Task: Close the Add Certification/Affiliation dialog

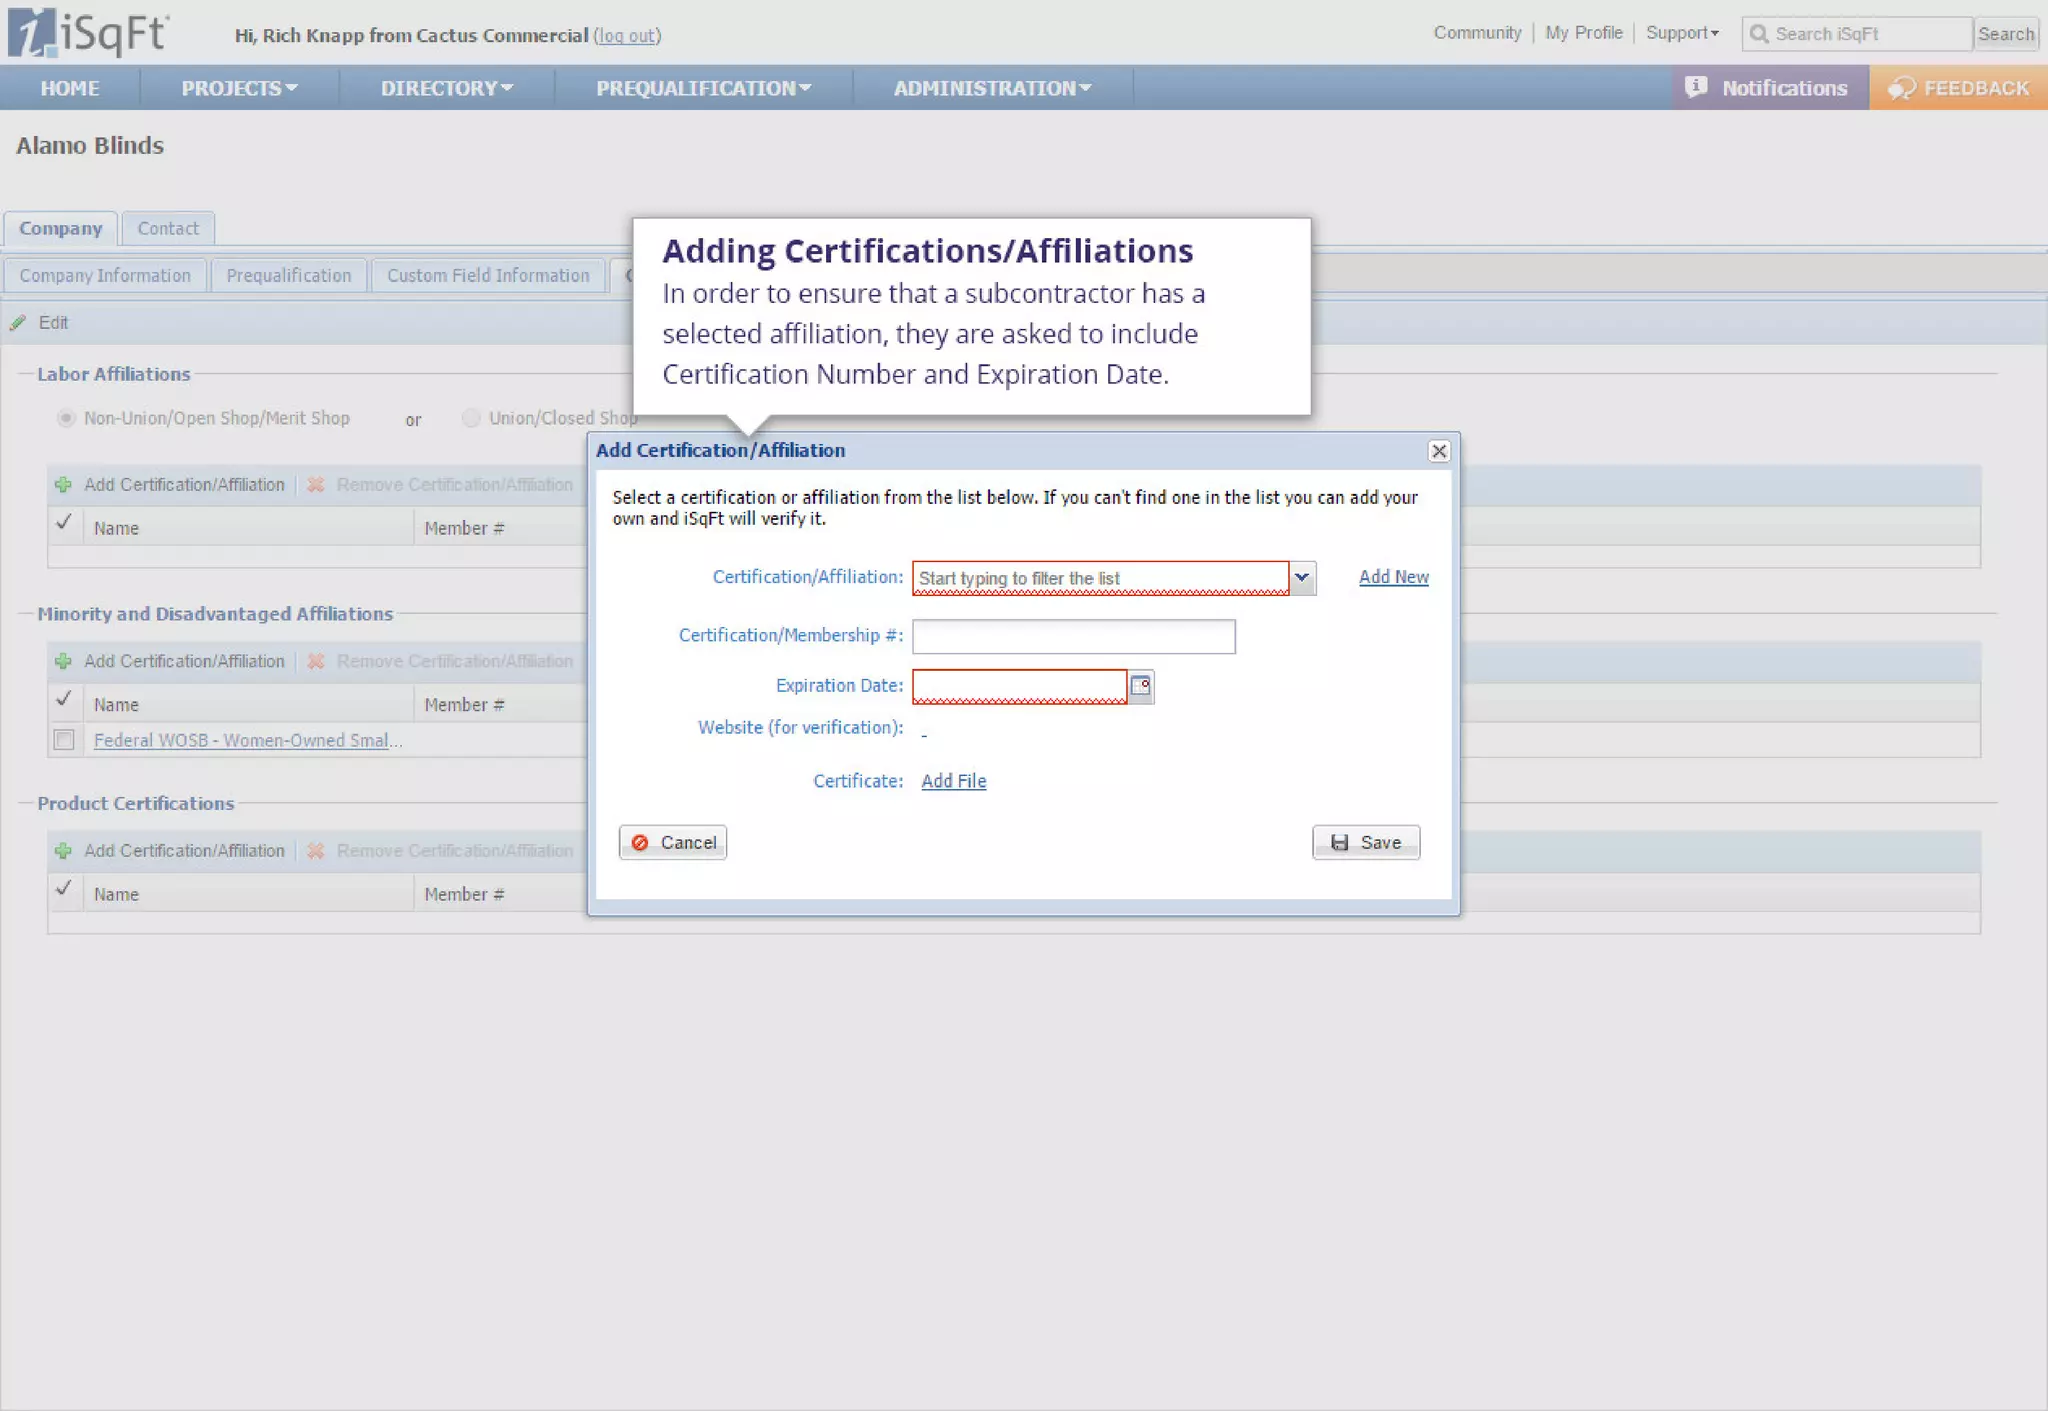Action: (x=1439, y=451)
